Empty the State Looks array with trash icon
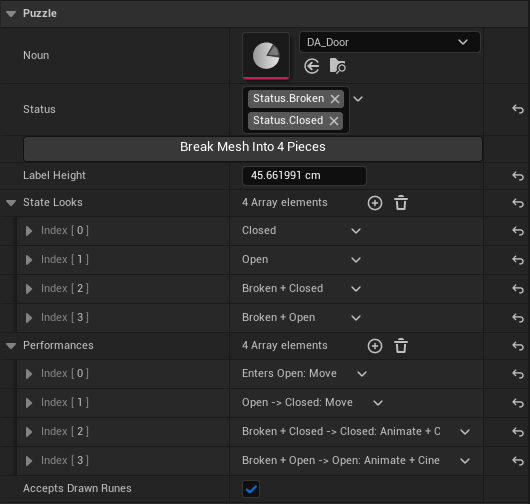This screenshot has height=504, width=530. coord(401,203)
